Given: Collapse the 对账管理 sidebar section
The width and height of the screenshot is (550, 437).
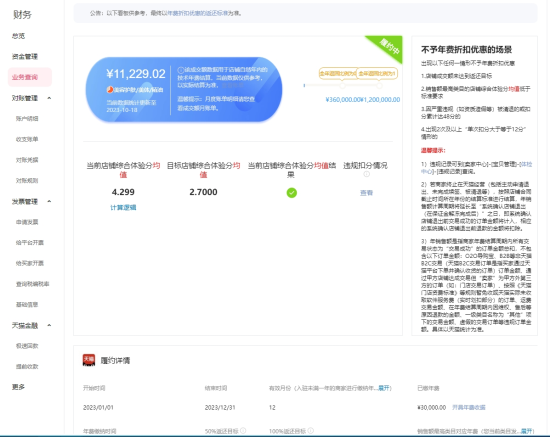Looking at the screenshot, I should pos(49,98).
